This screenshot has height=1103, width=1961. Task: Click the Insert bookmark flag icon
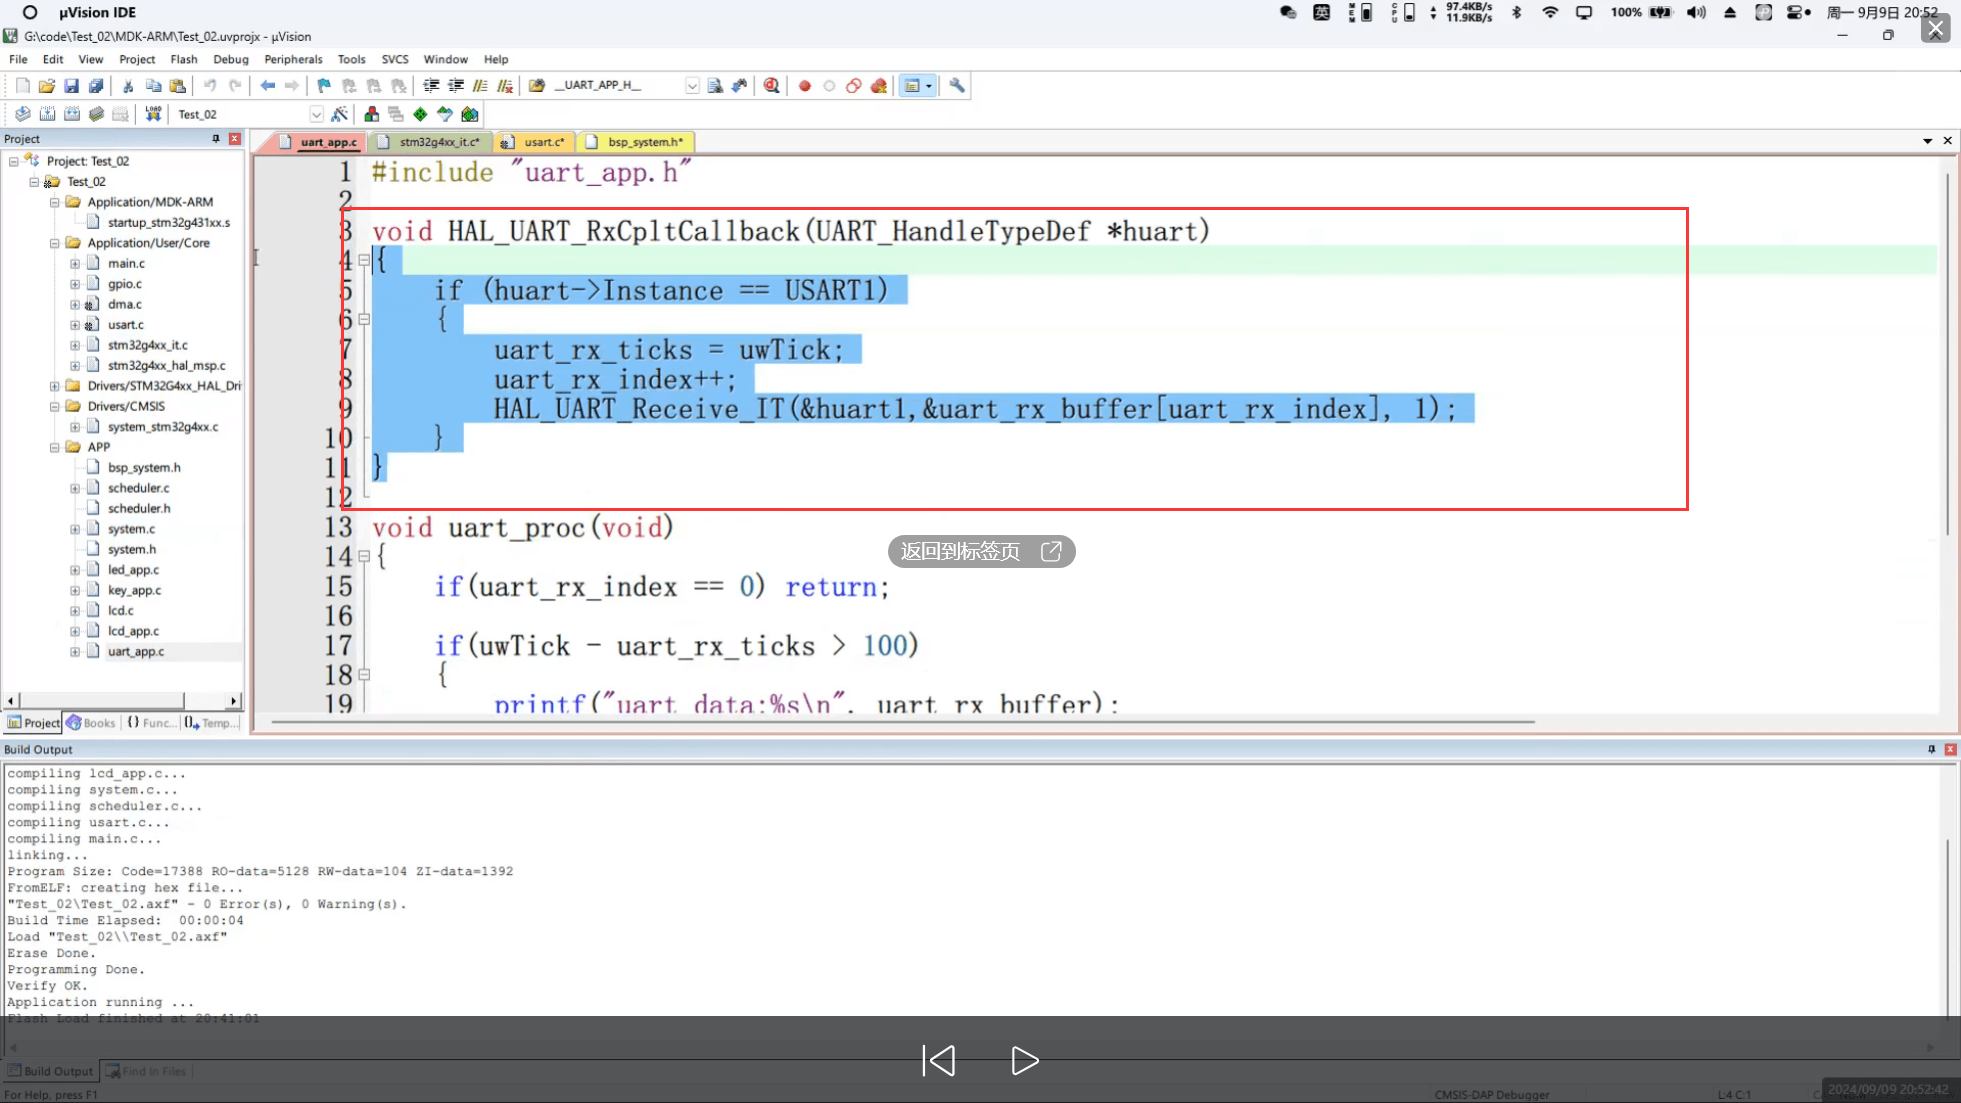point(324,86)
